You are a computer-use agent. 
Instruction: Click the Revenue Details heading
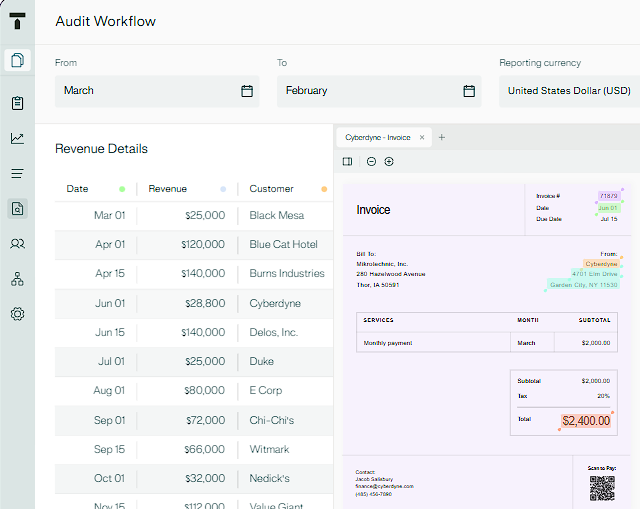click(101, 149)
